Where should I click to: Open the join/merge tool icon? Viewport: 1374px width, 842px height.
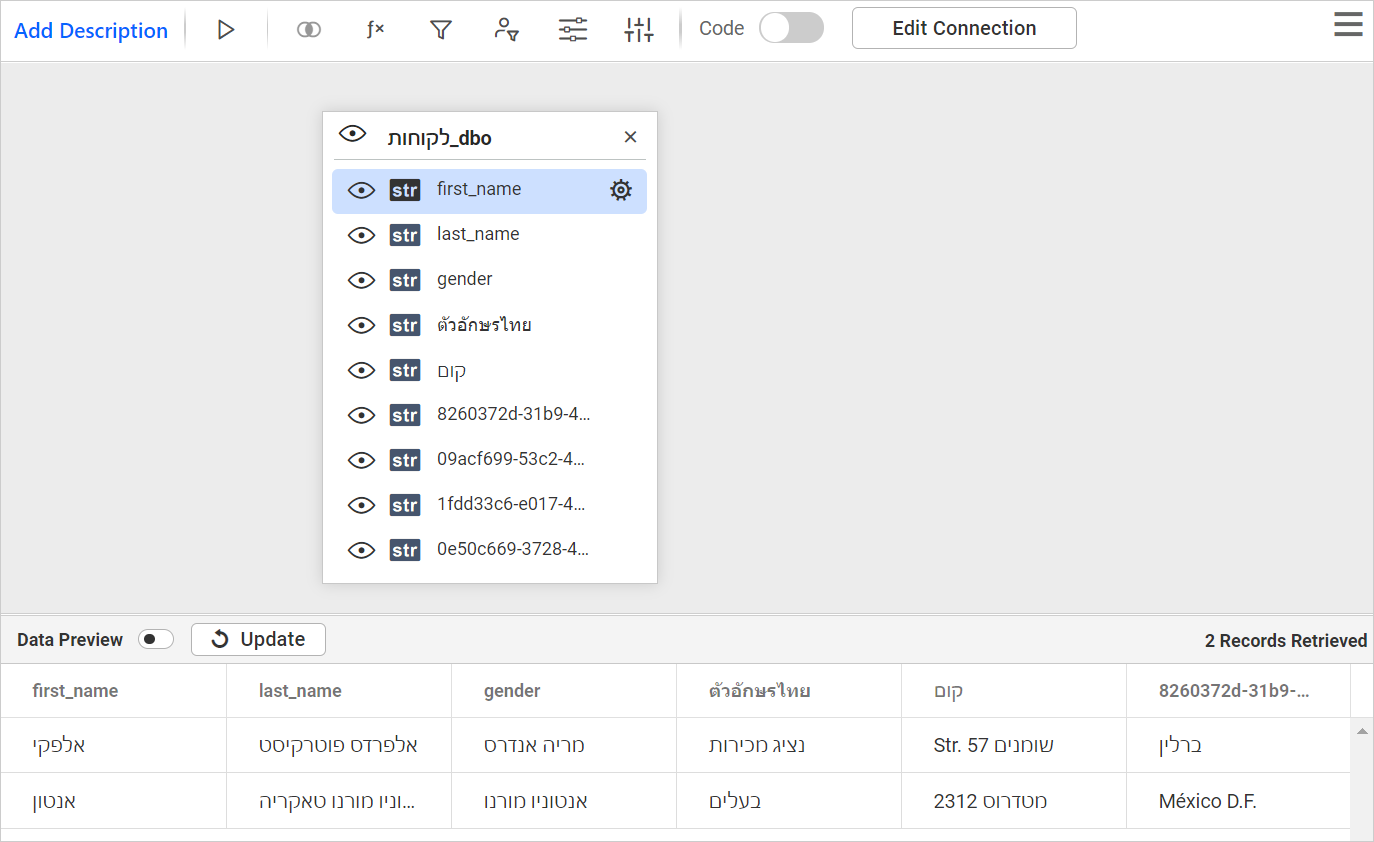(x=308, y=29)
